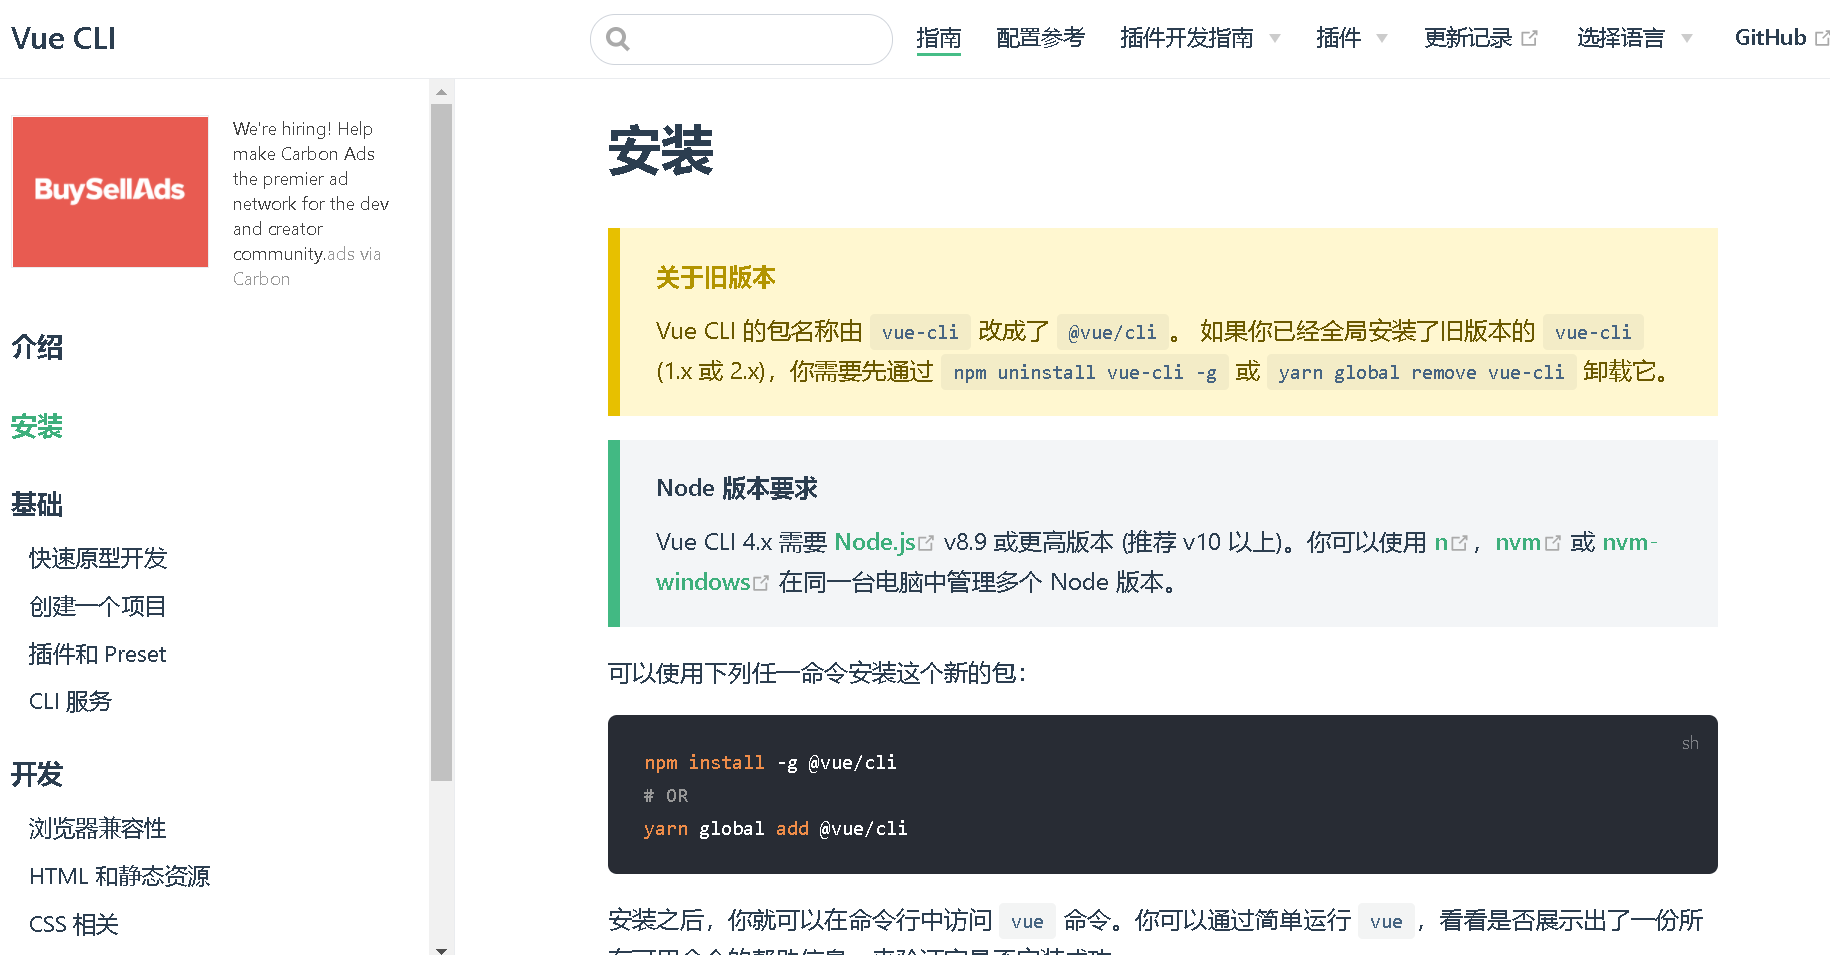The width and height of the screenshot is (1830, 955).
Task: Open HTML 和静态资源 sidebar page
Action: 120,876
